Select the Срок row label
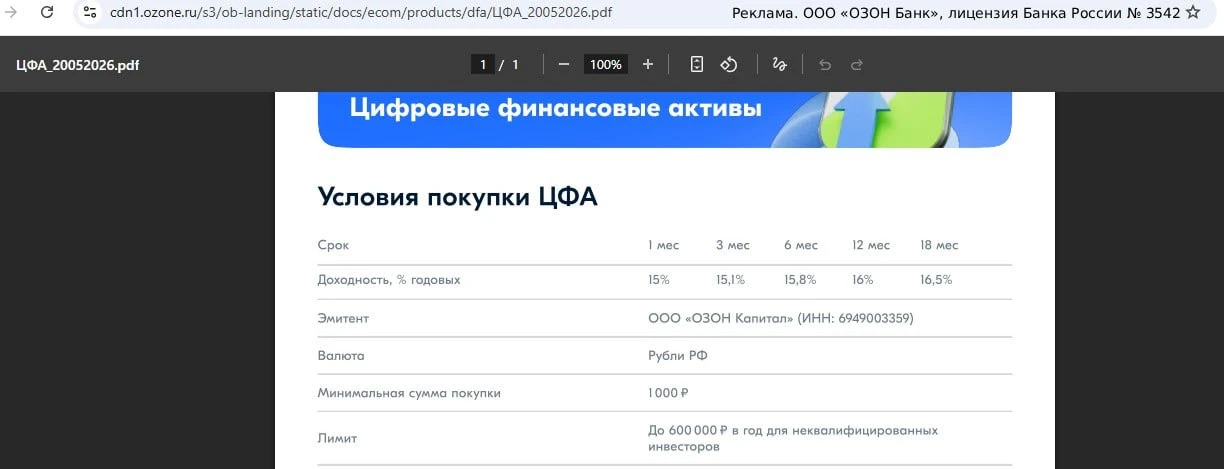The image size is (1224, 469). pyautogui.click(x=334, y=246)
